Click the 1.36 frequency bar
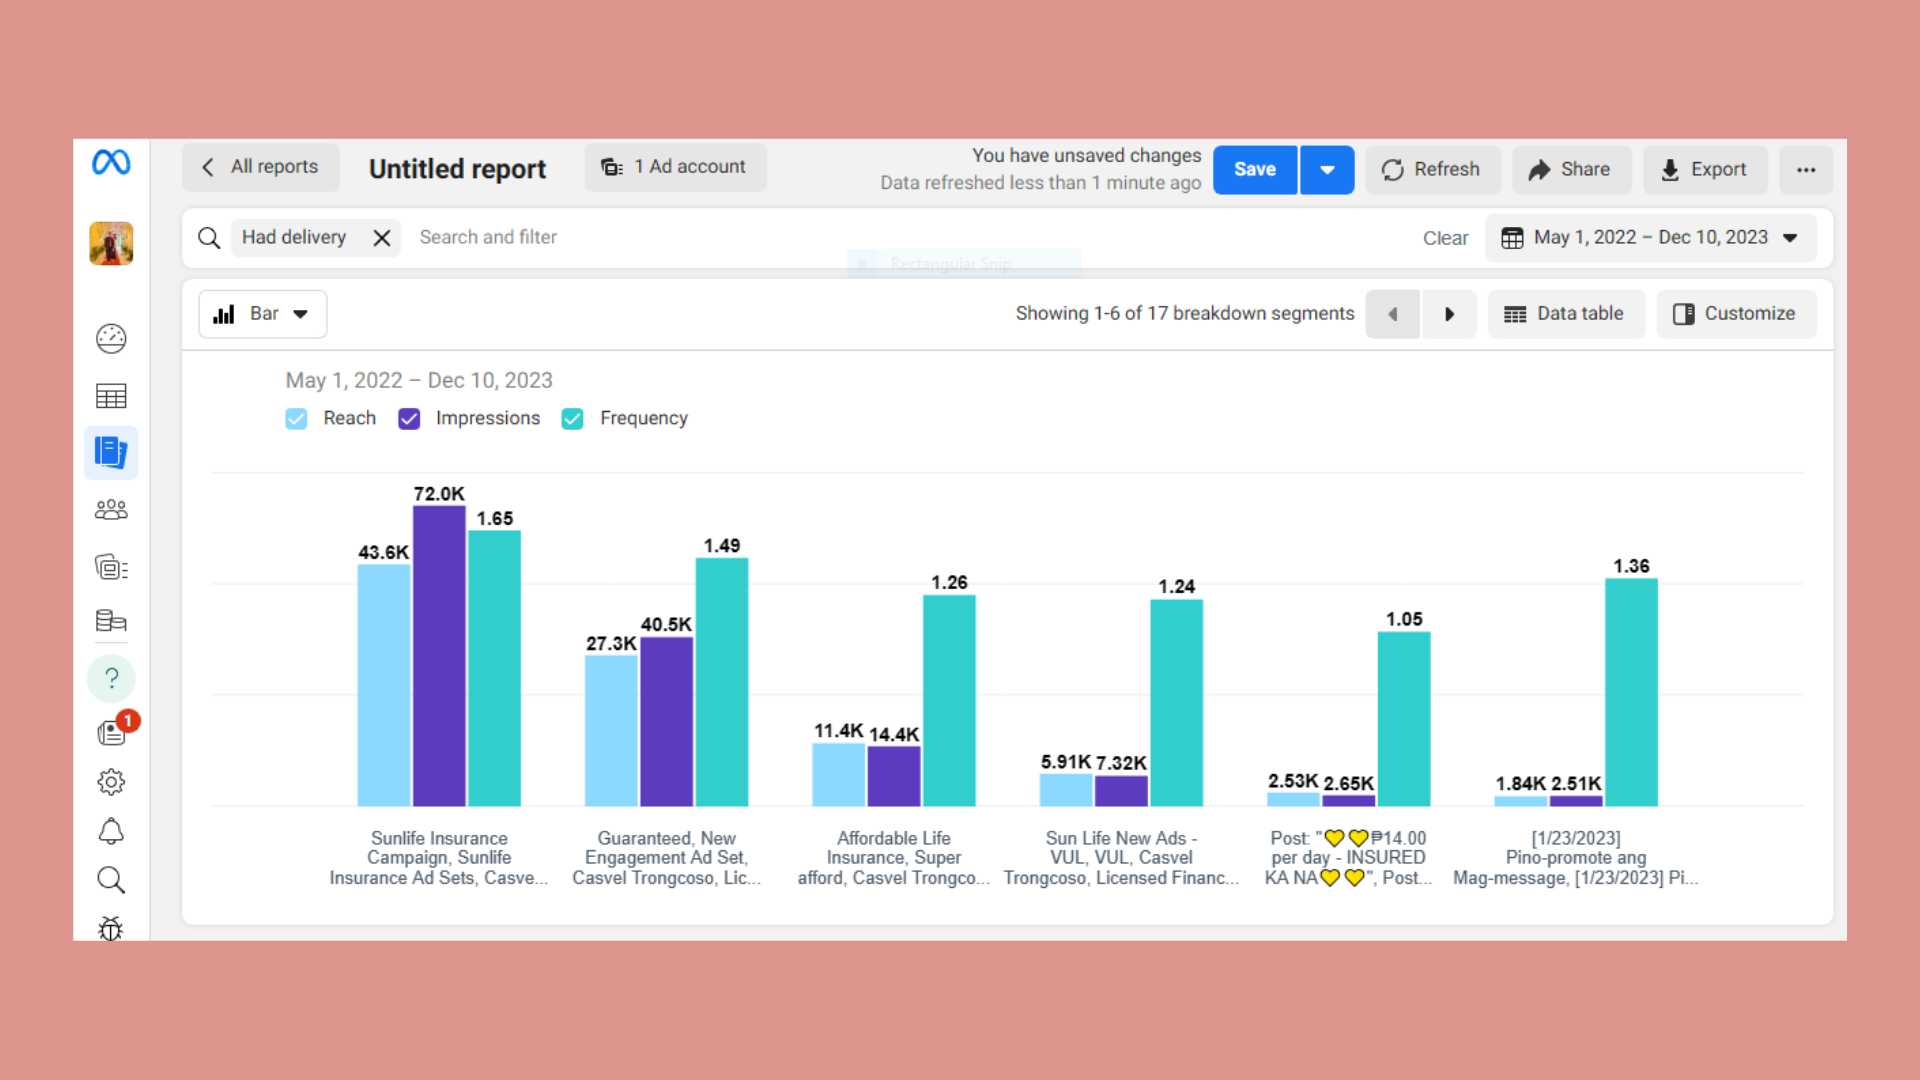Viewport: 1920px width, 1080px height. [x=1632, y=692]
